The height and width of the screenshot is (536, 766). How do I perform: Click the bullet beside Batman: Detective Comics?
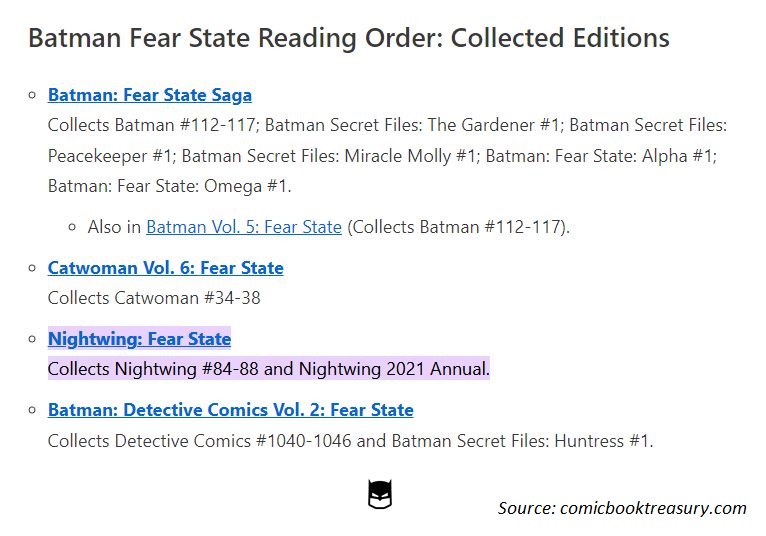33,410
